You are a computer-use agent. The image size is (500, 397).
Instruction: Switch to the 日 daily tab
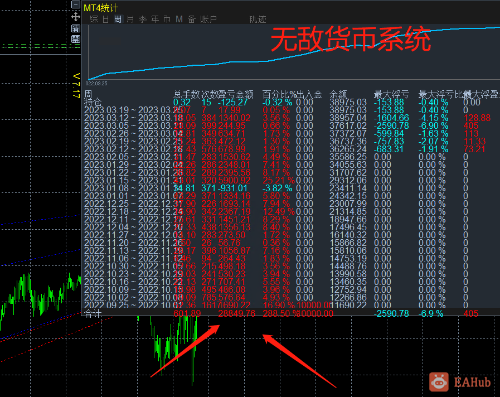click(x=106, y=19)
